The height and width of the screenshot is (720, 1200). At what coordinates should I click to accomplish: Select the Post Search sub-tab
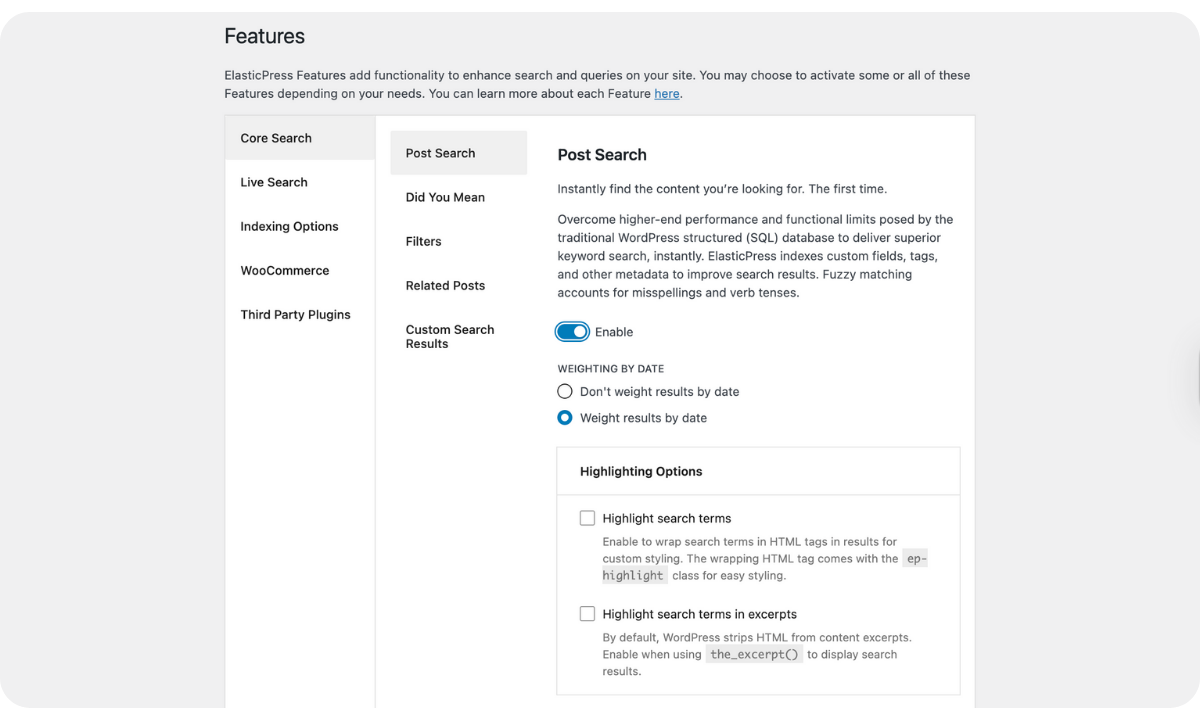coord(440,153)
